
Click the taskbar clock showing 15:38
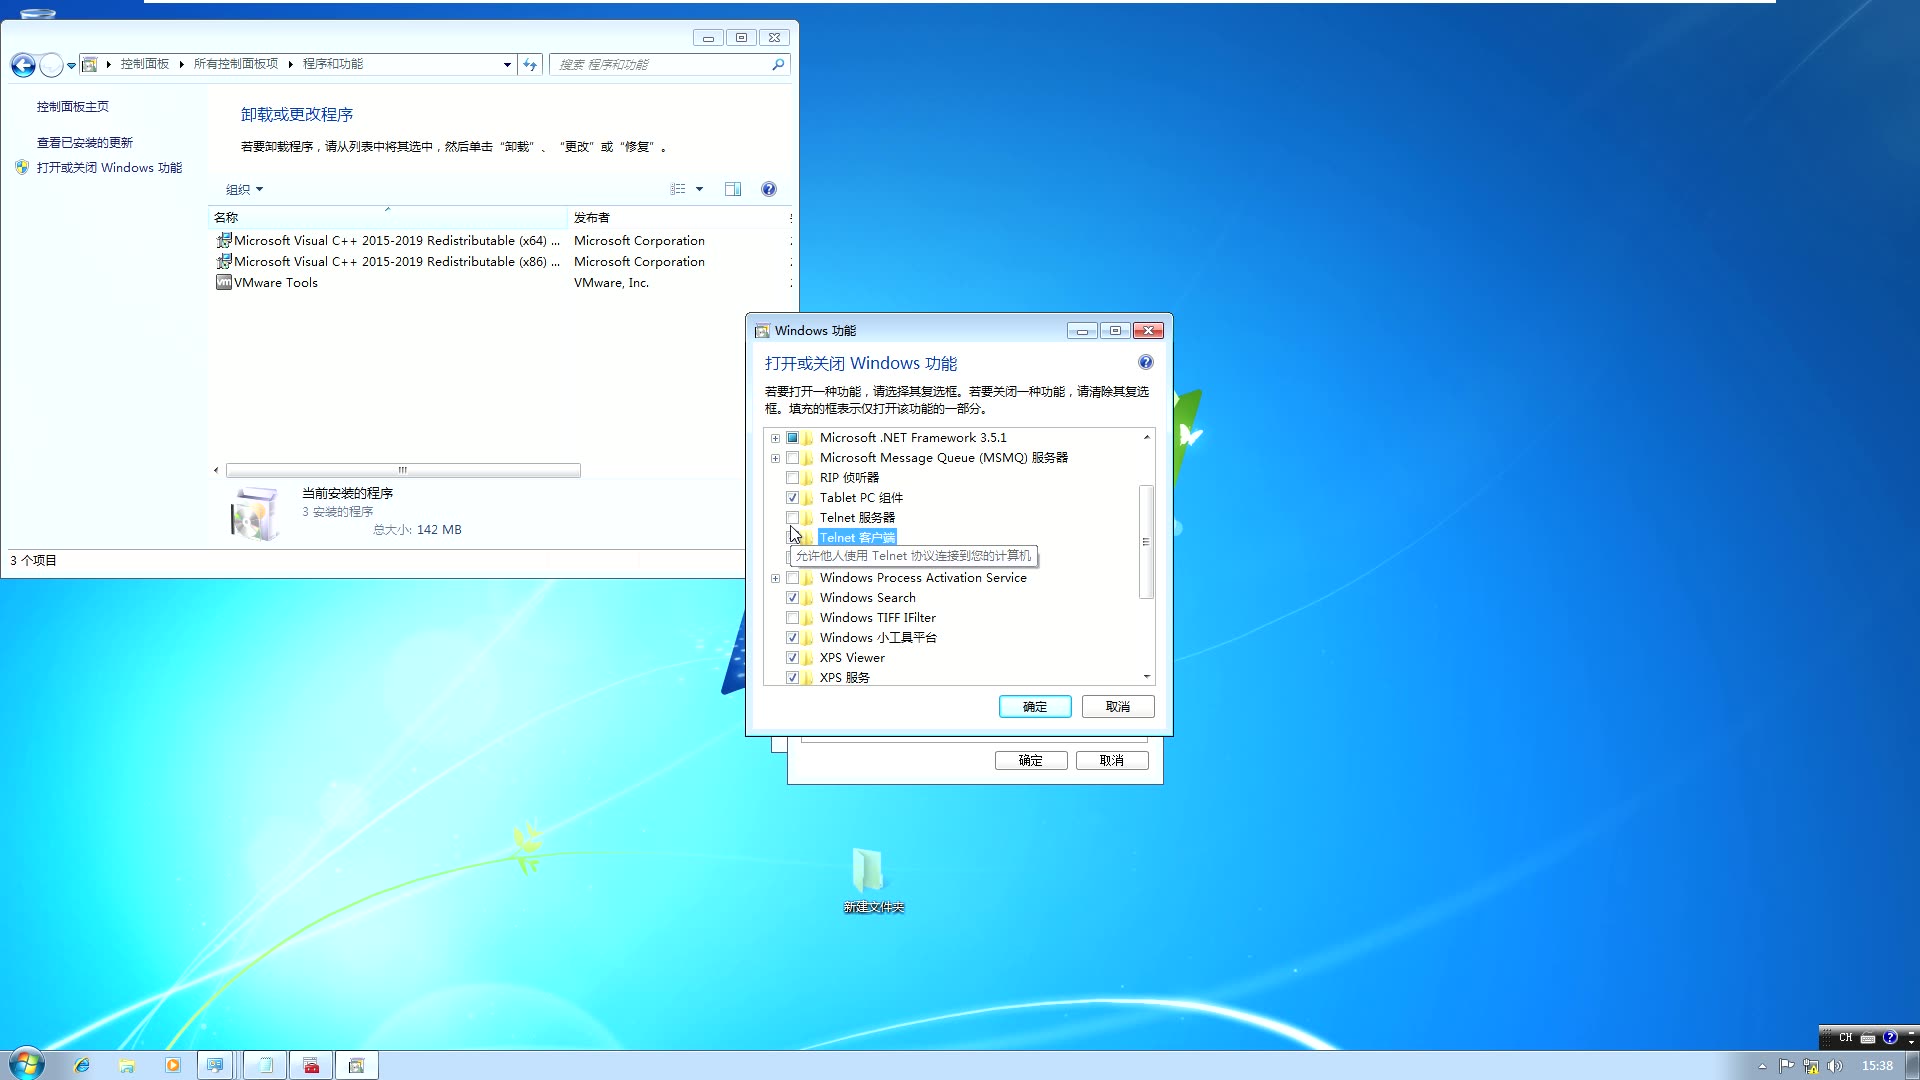(x=1877, y=1066)
